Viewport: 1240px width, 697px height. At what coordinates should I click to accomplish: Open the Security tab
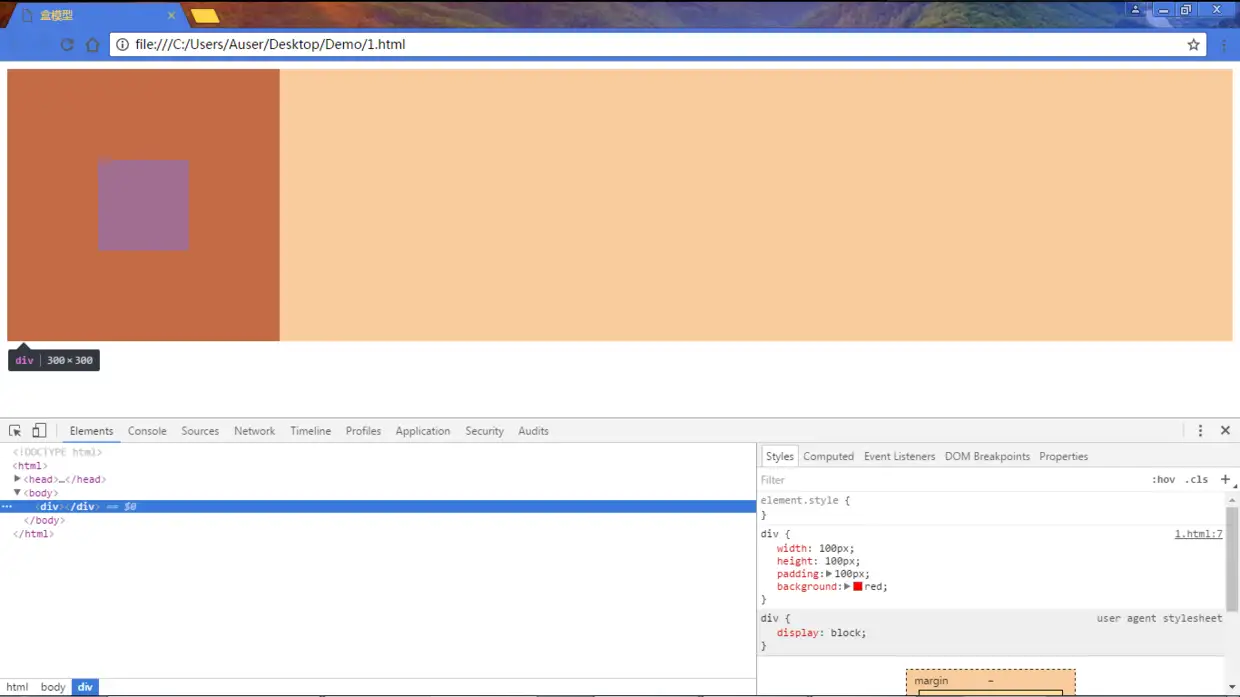click(x=484, y=431)
